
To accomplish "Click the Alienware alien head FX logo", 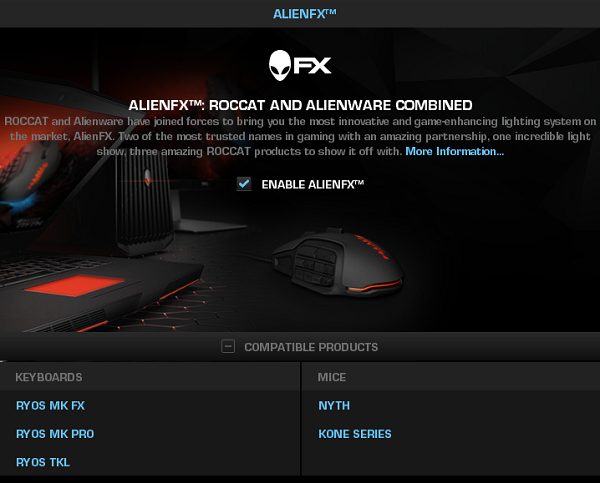I will pyautogui.click(x=300, y=65).
